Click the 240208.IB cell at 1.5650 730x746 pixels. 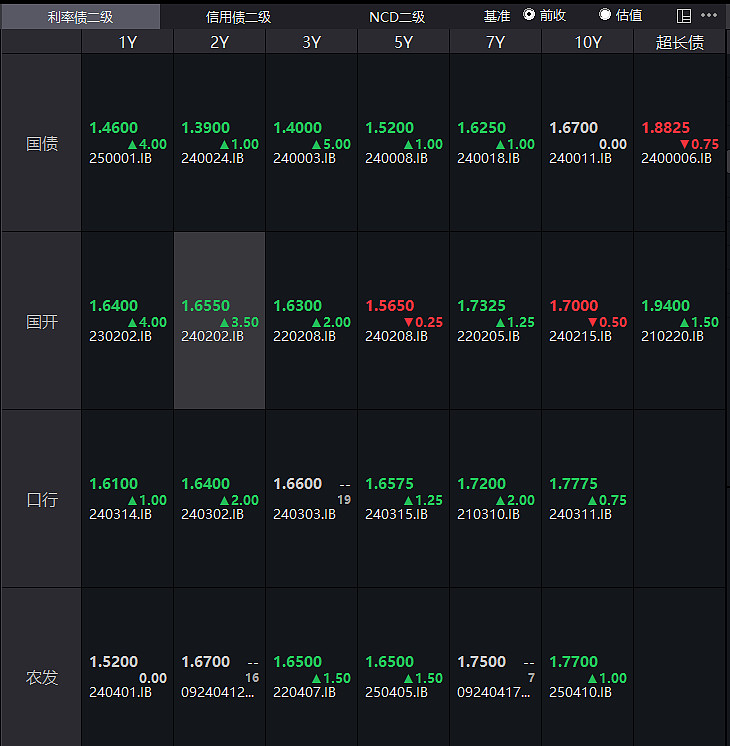(403, 321)
